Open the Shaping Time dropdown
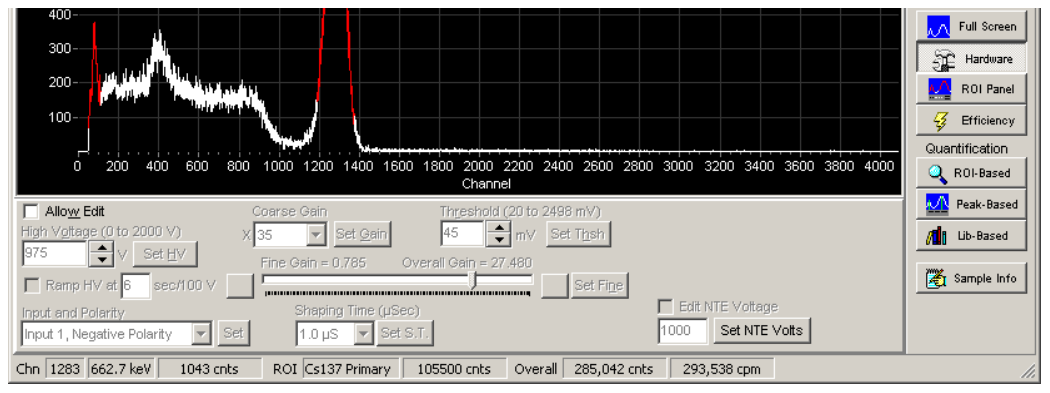The width and height of the screenshot is (1050, 393). tap(363, 333)
